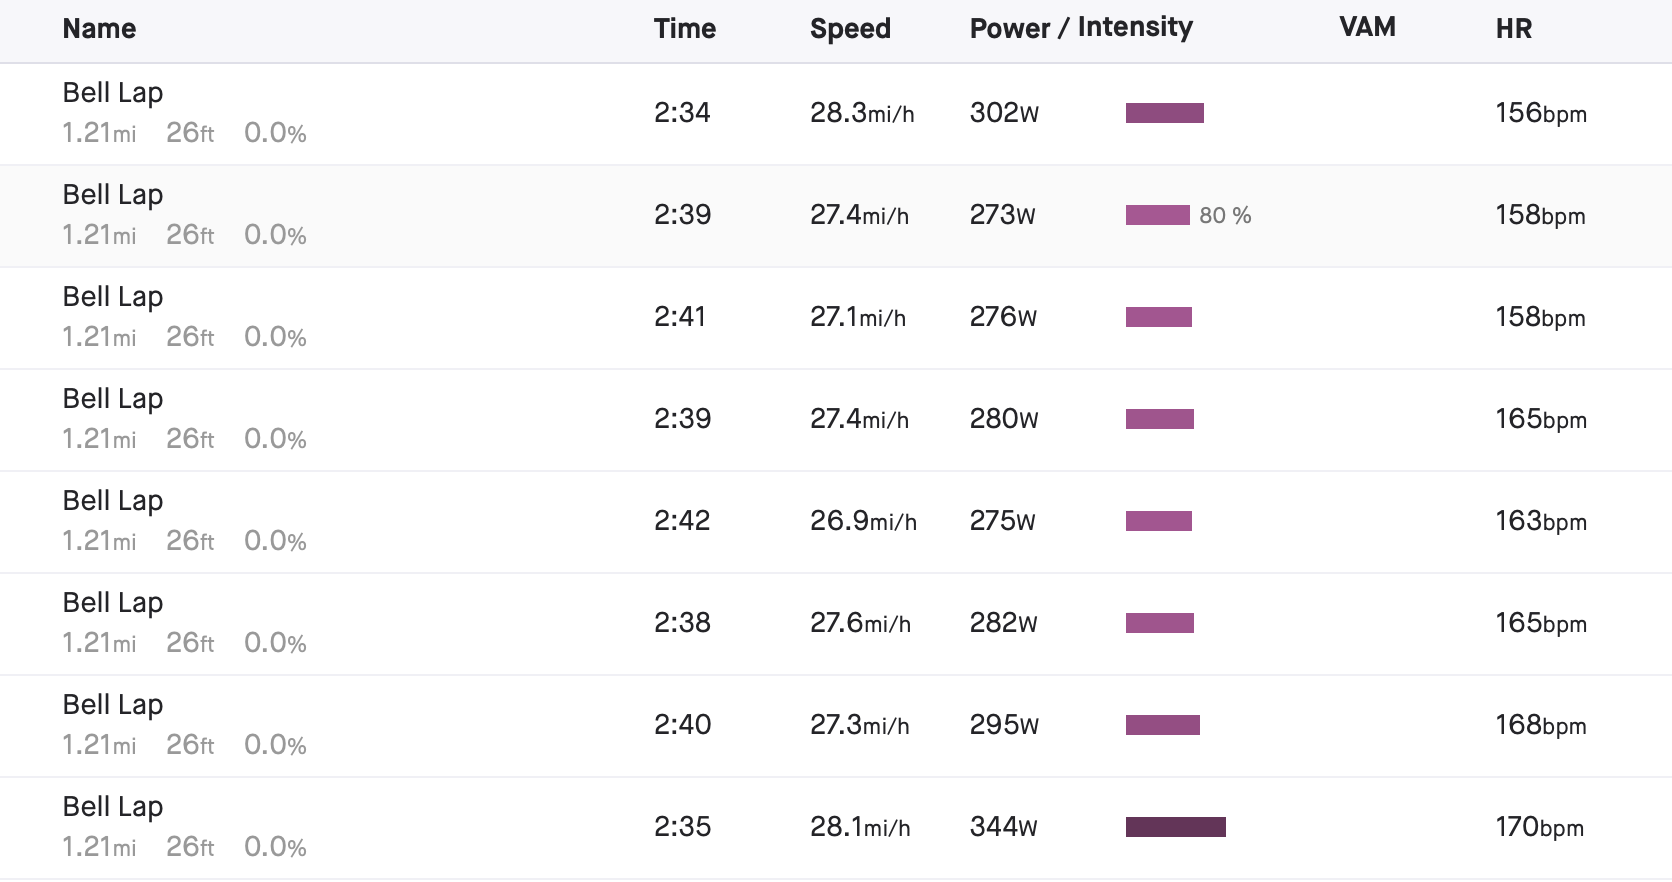
Task: Click the dark intensity bar for 344W
Action: pos(1176,827)
